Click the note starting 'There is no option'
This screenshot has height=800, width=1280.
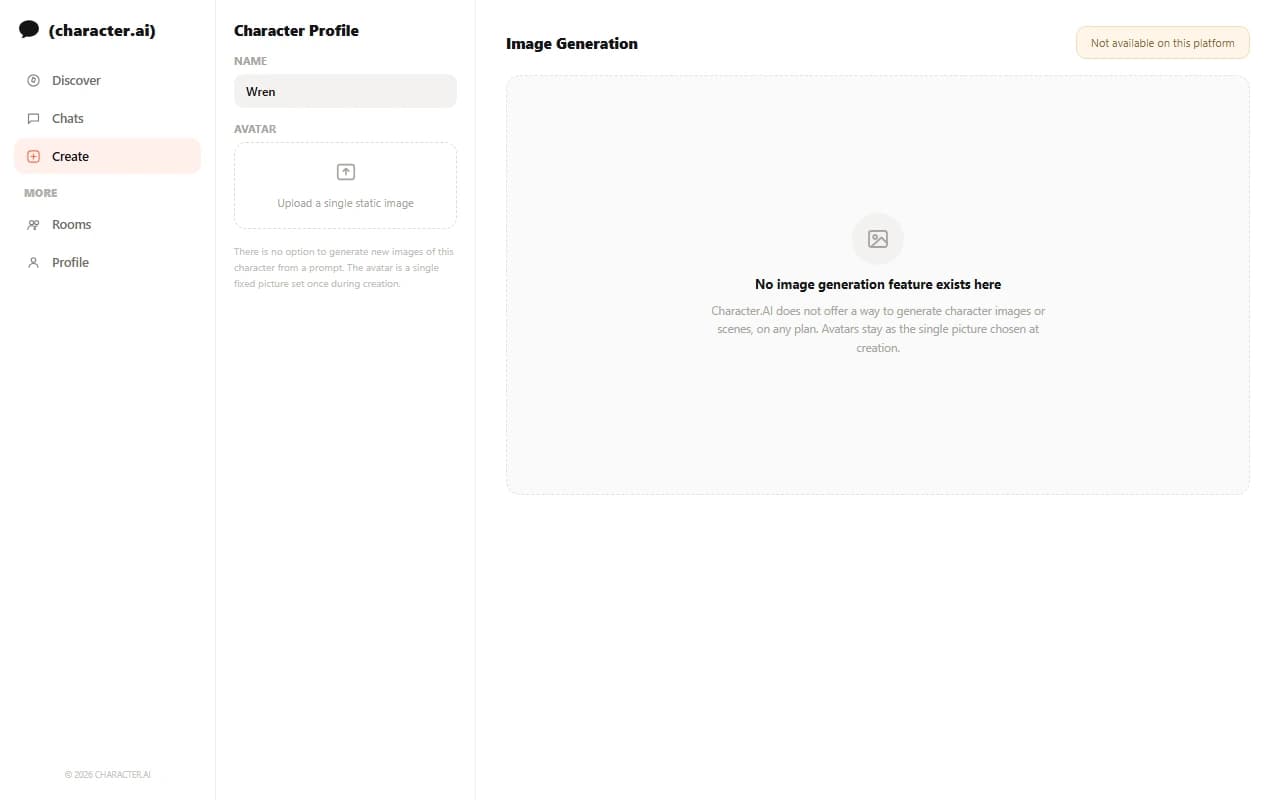344,268
